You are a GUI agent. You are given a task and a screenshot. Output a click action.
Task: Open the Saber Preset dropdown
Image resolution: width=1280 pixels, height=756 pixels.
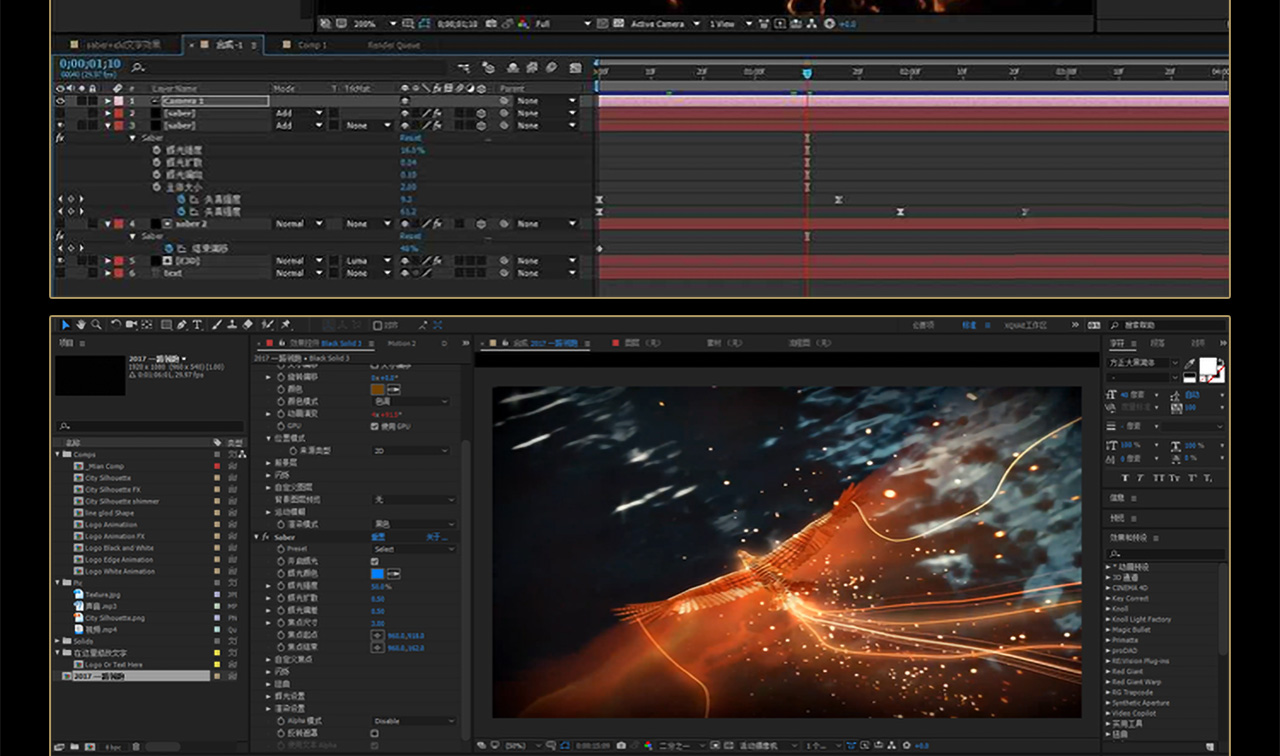tap(413, 549)
